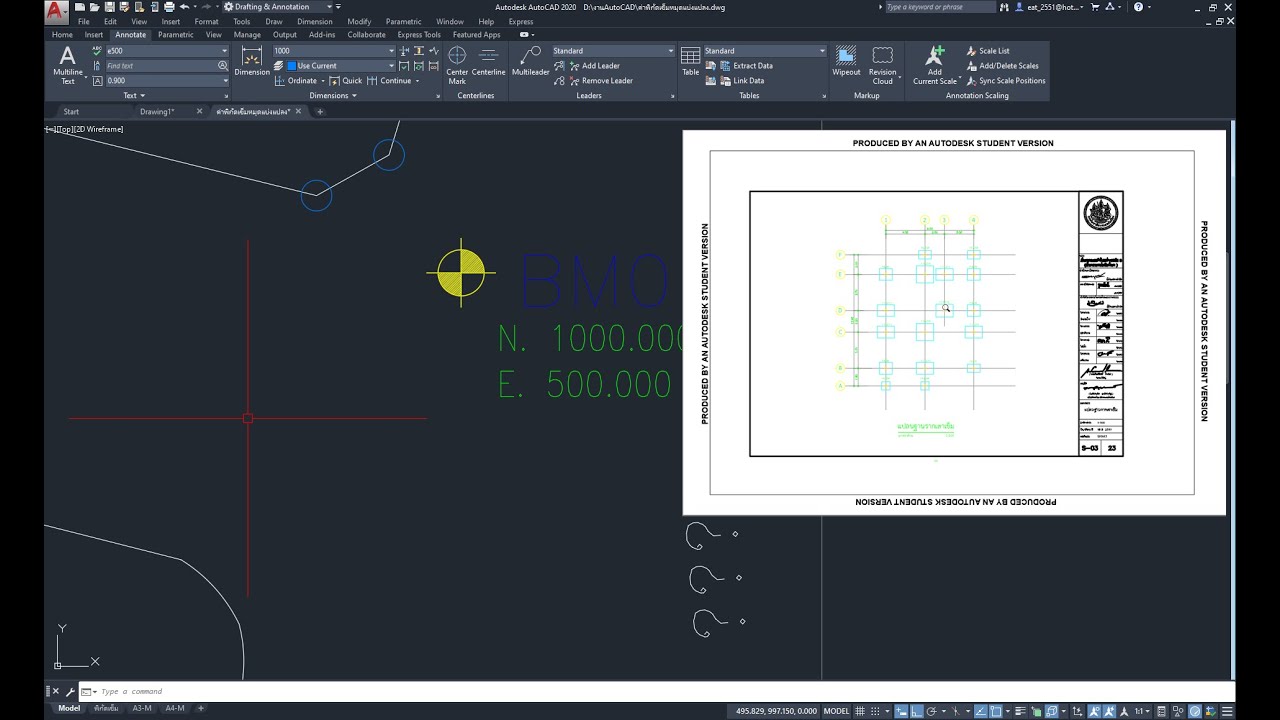Select the Quick dimension tool

pyautogui.click(x=347, y=81)
